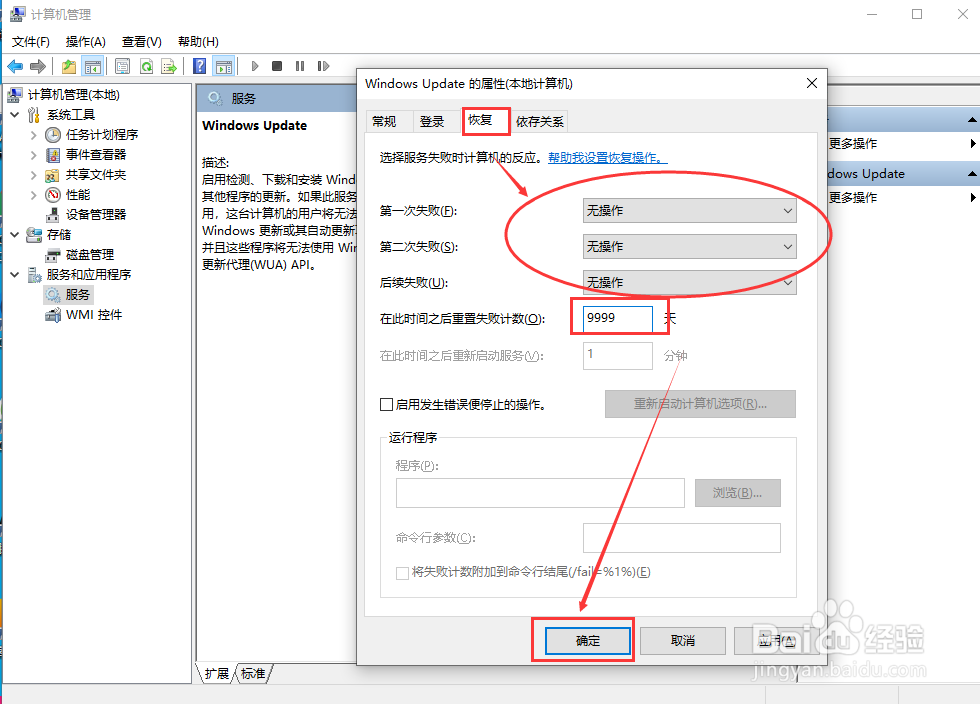The width and height of the screenshot is (980, 704).
Task: Select 系统工具 in the tree
Action: (71, 114)
